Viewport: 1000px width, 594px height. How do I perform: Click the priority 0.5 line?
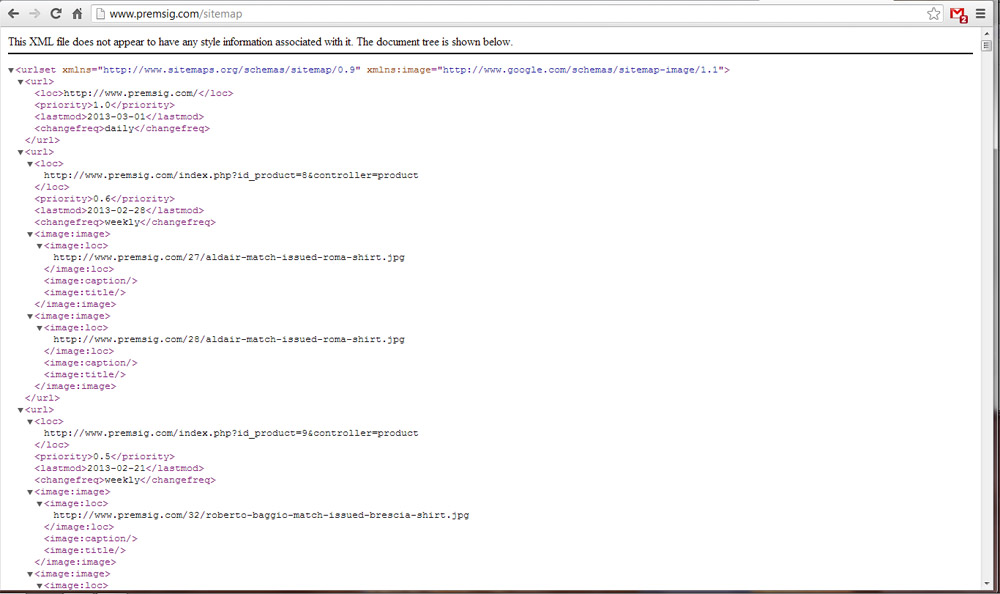tap(105, 457)
